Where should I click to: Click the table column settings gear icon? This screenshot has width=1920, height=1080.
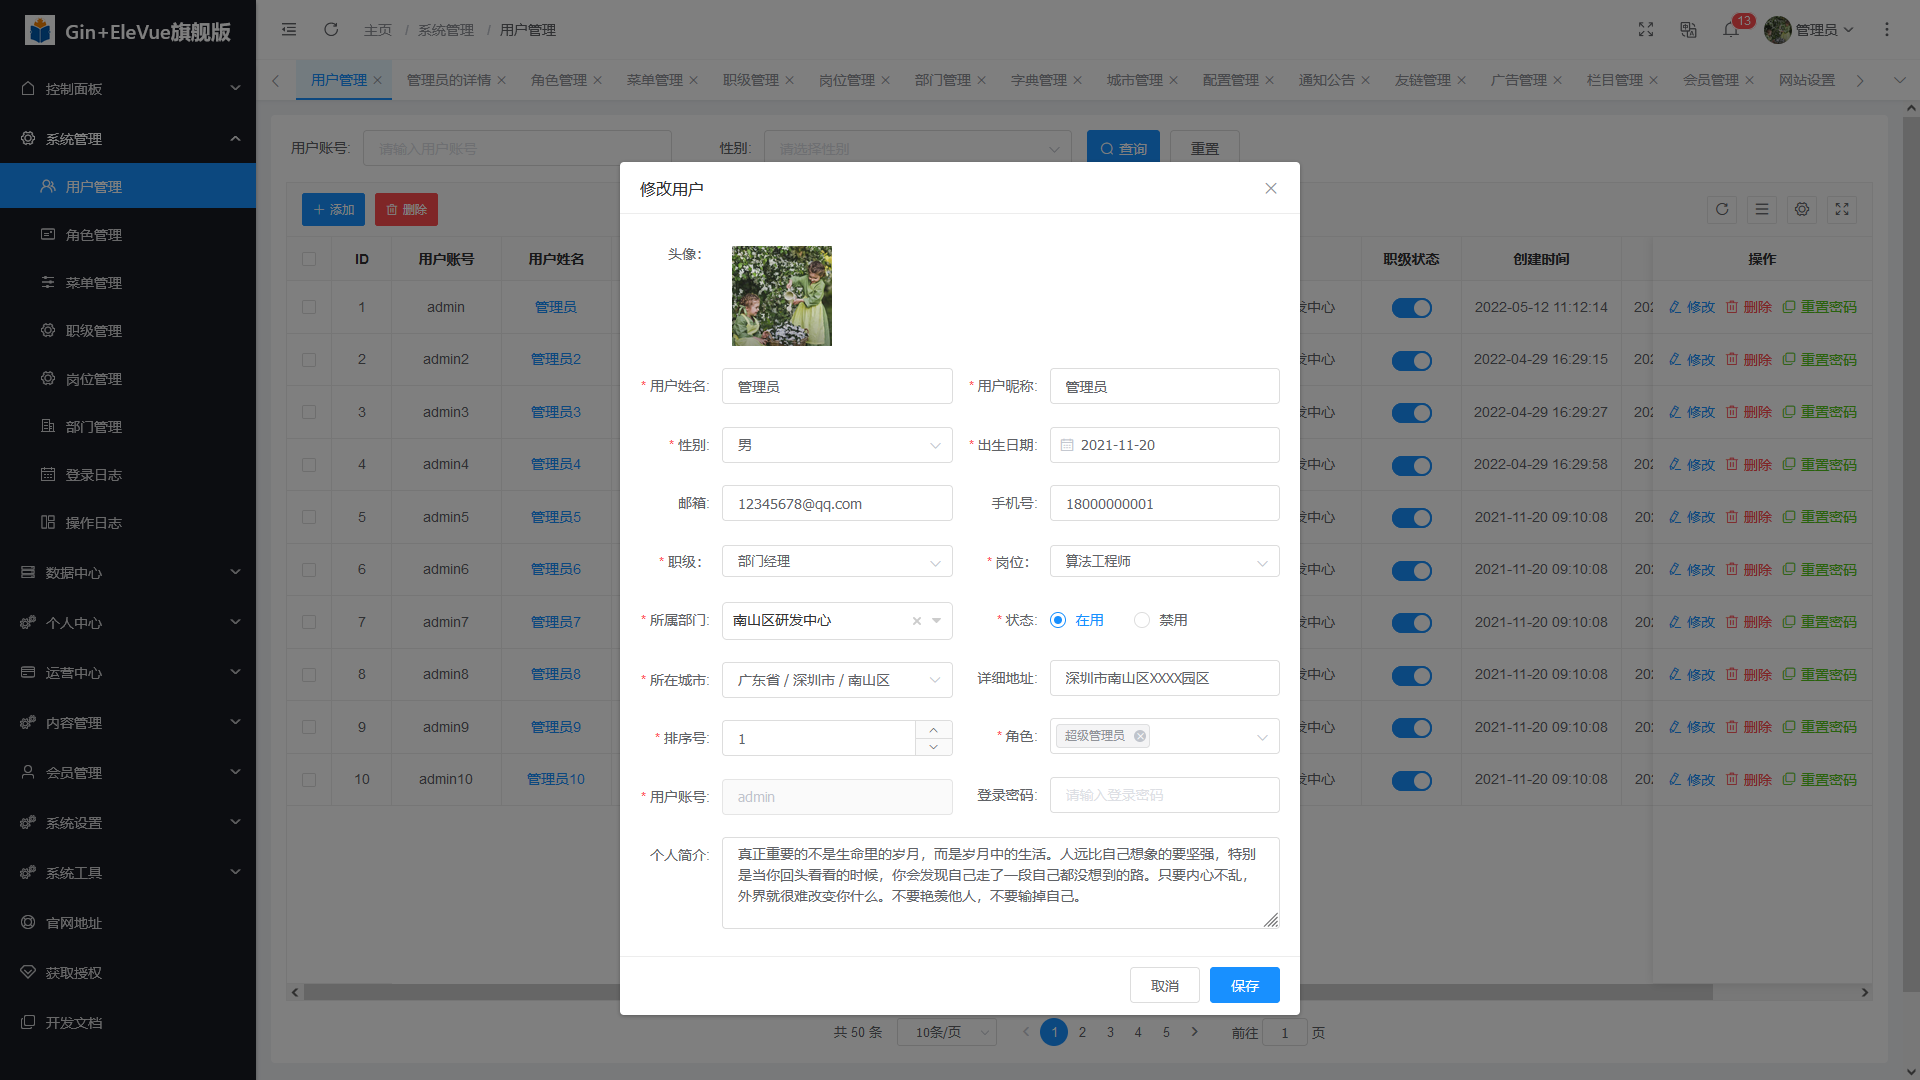(x=1802, y=210)
